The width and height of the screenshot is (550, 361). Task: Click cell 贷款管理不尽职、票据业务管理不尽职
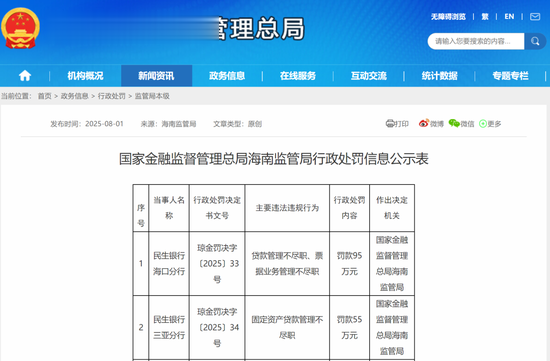(x=287, y=263)
